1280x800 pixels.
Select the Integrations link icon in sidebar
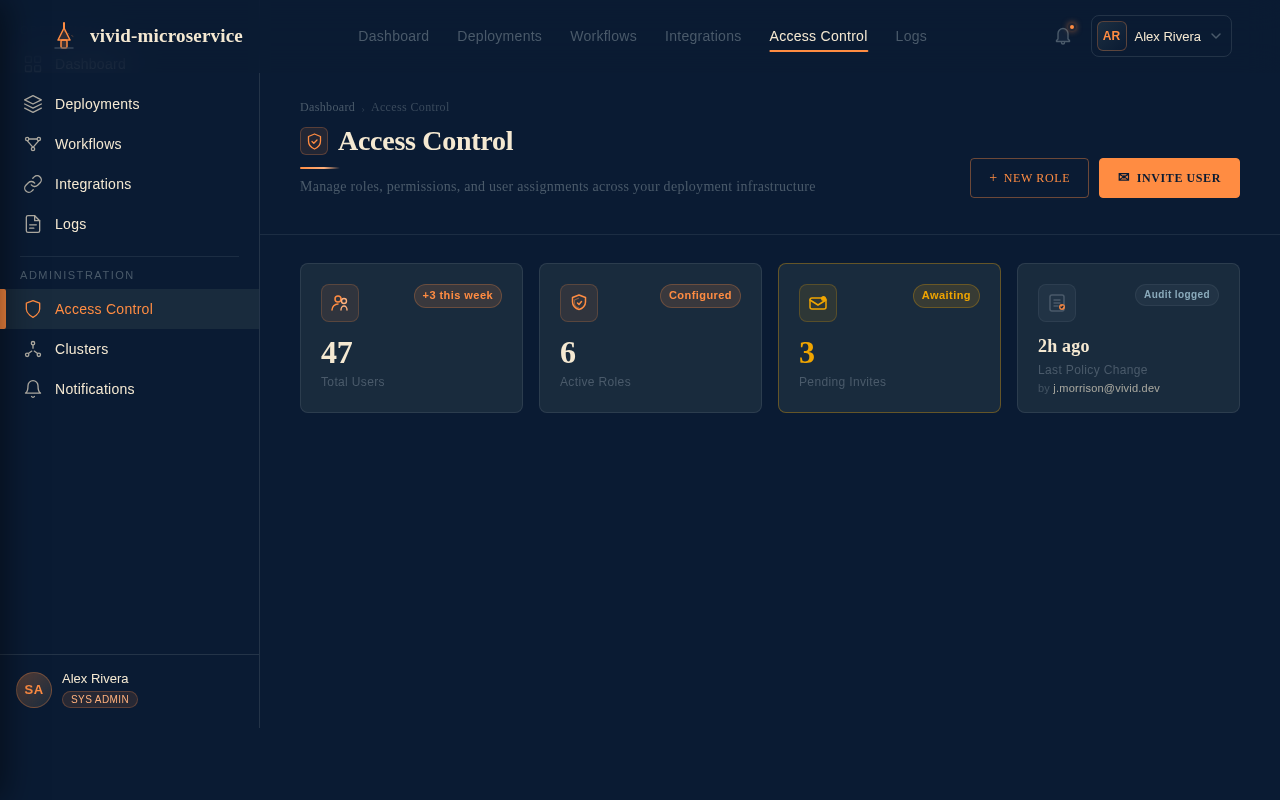pos(32,184)
